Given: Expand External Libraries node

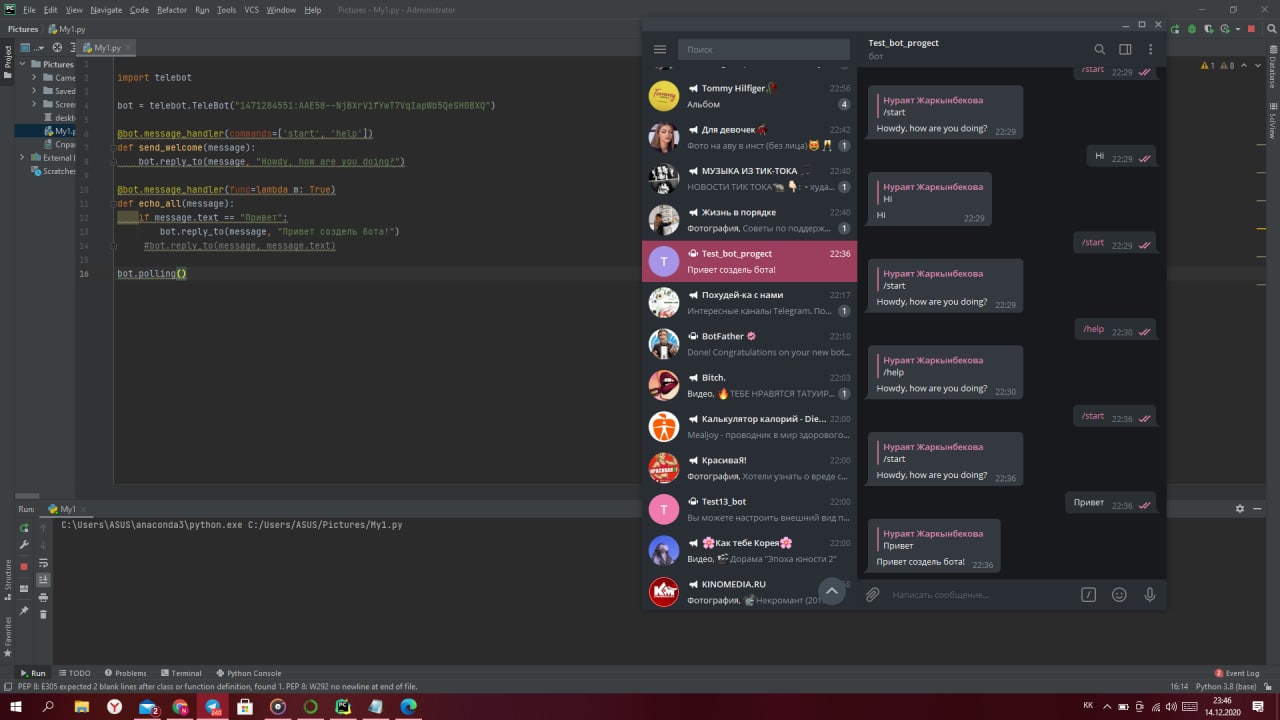Looking at the screenshot, I should (22, 158).
